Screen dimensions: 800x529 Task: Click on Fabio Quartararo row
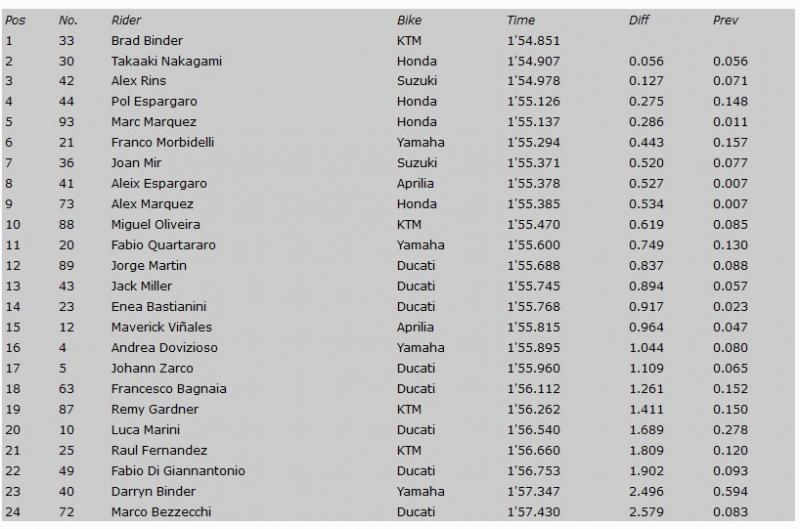[x=398, y=245]
